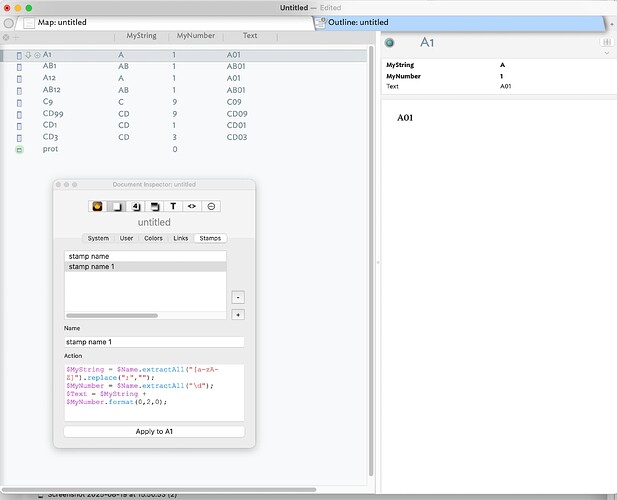
Task: Select the Document Inspector icon
Action: [116, 206]
